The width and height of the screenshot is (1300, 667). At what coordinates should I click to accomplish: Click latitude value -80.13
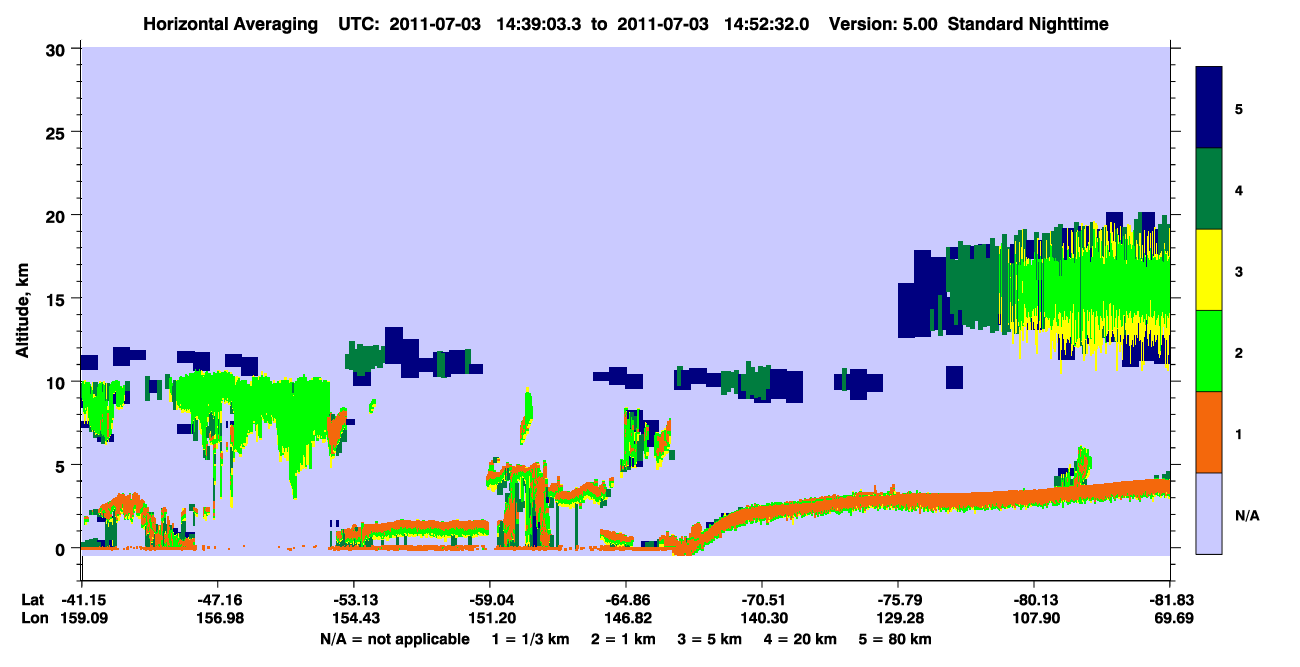coord(1033,599)
